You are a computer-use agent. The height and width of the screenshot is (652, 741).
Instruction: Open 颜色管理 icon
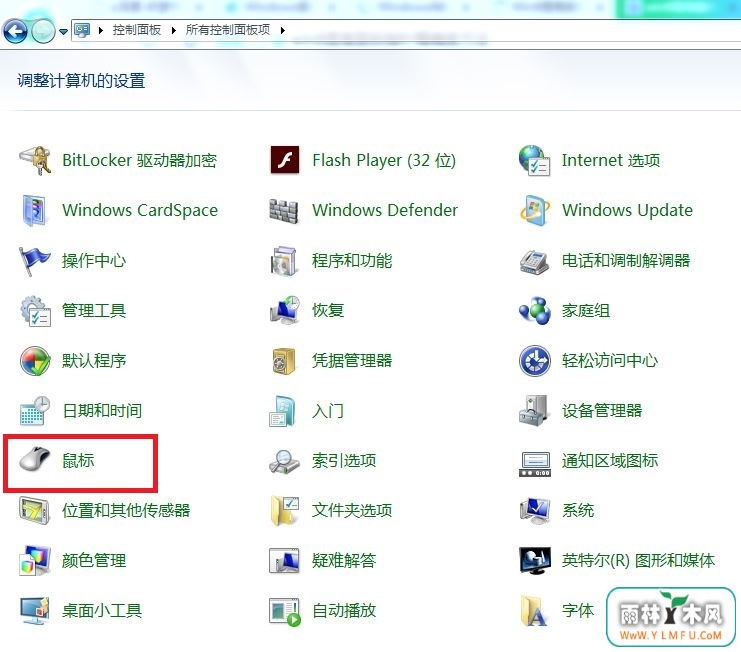34,560
